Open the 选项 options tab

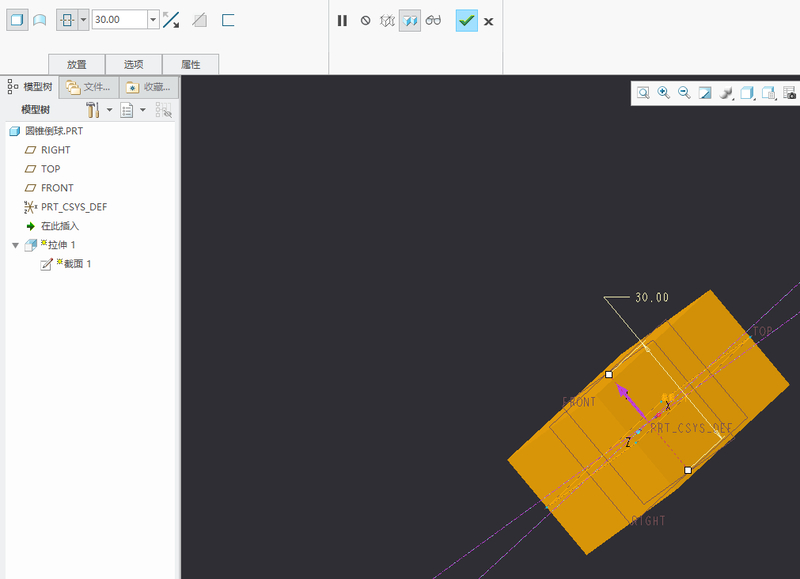pyautogui.click(x=134, y=64)
